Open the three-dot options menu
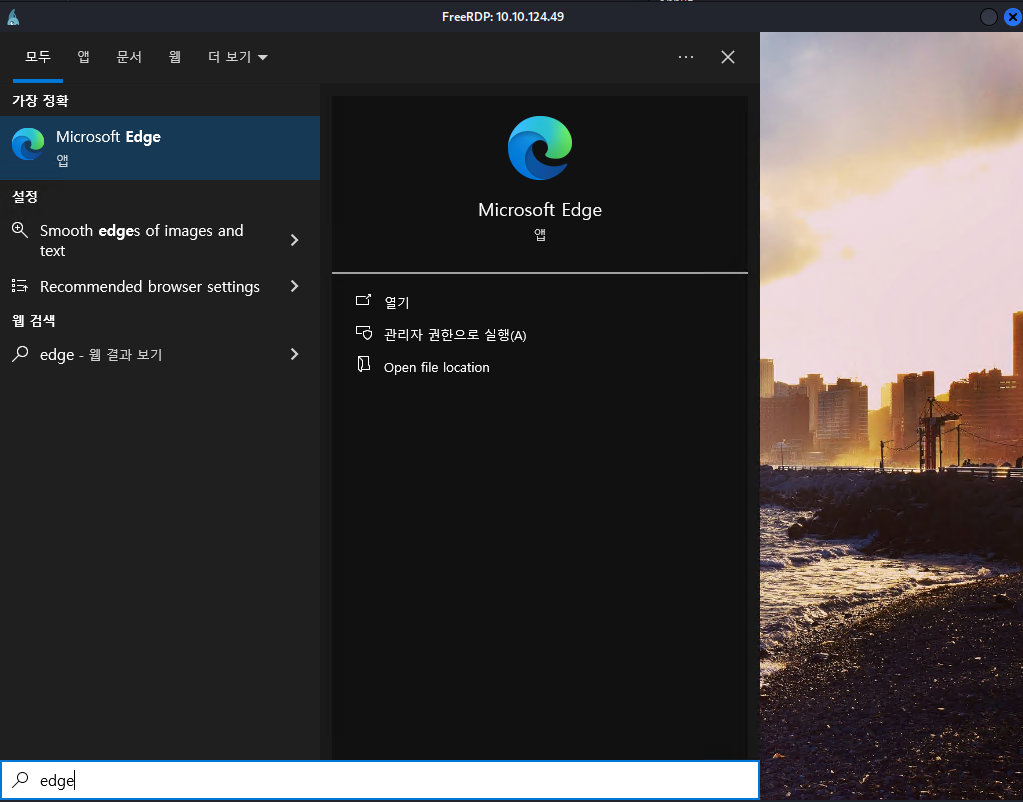This screenshot has width=1023, height=802. point(686,58)
